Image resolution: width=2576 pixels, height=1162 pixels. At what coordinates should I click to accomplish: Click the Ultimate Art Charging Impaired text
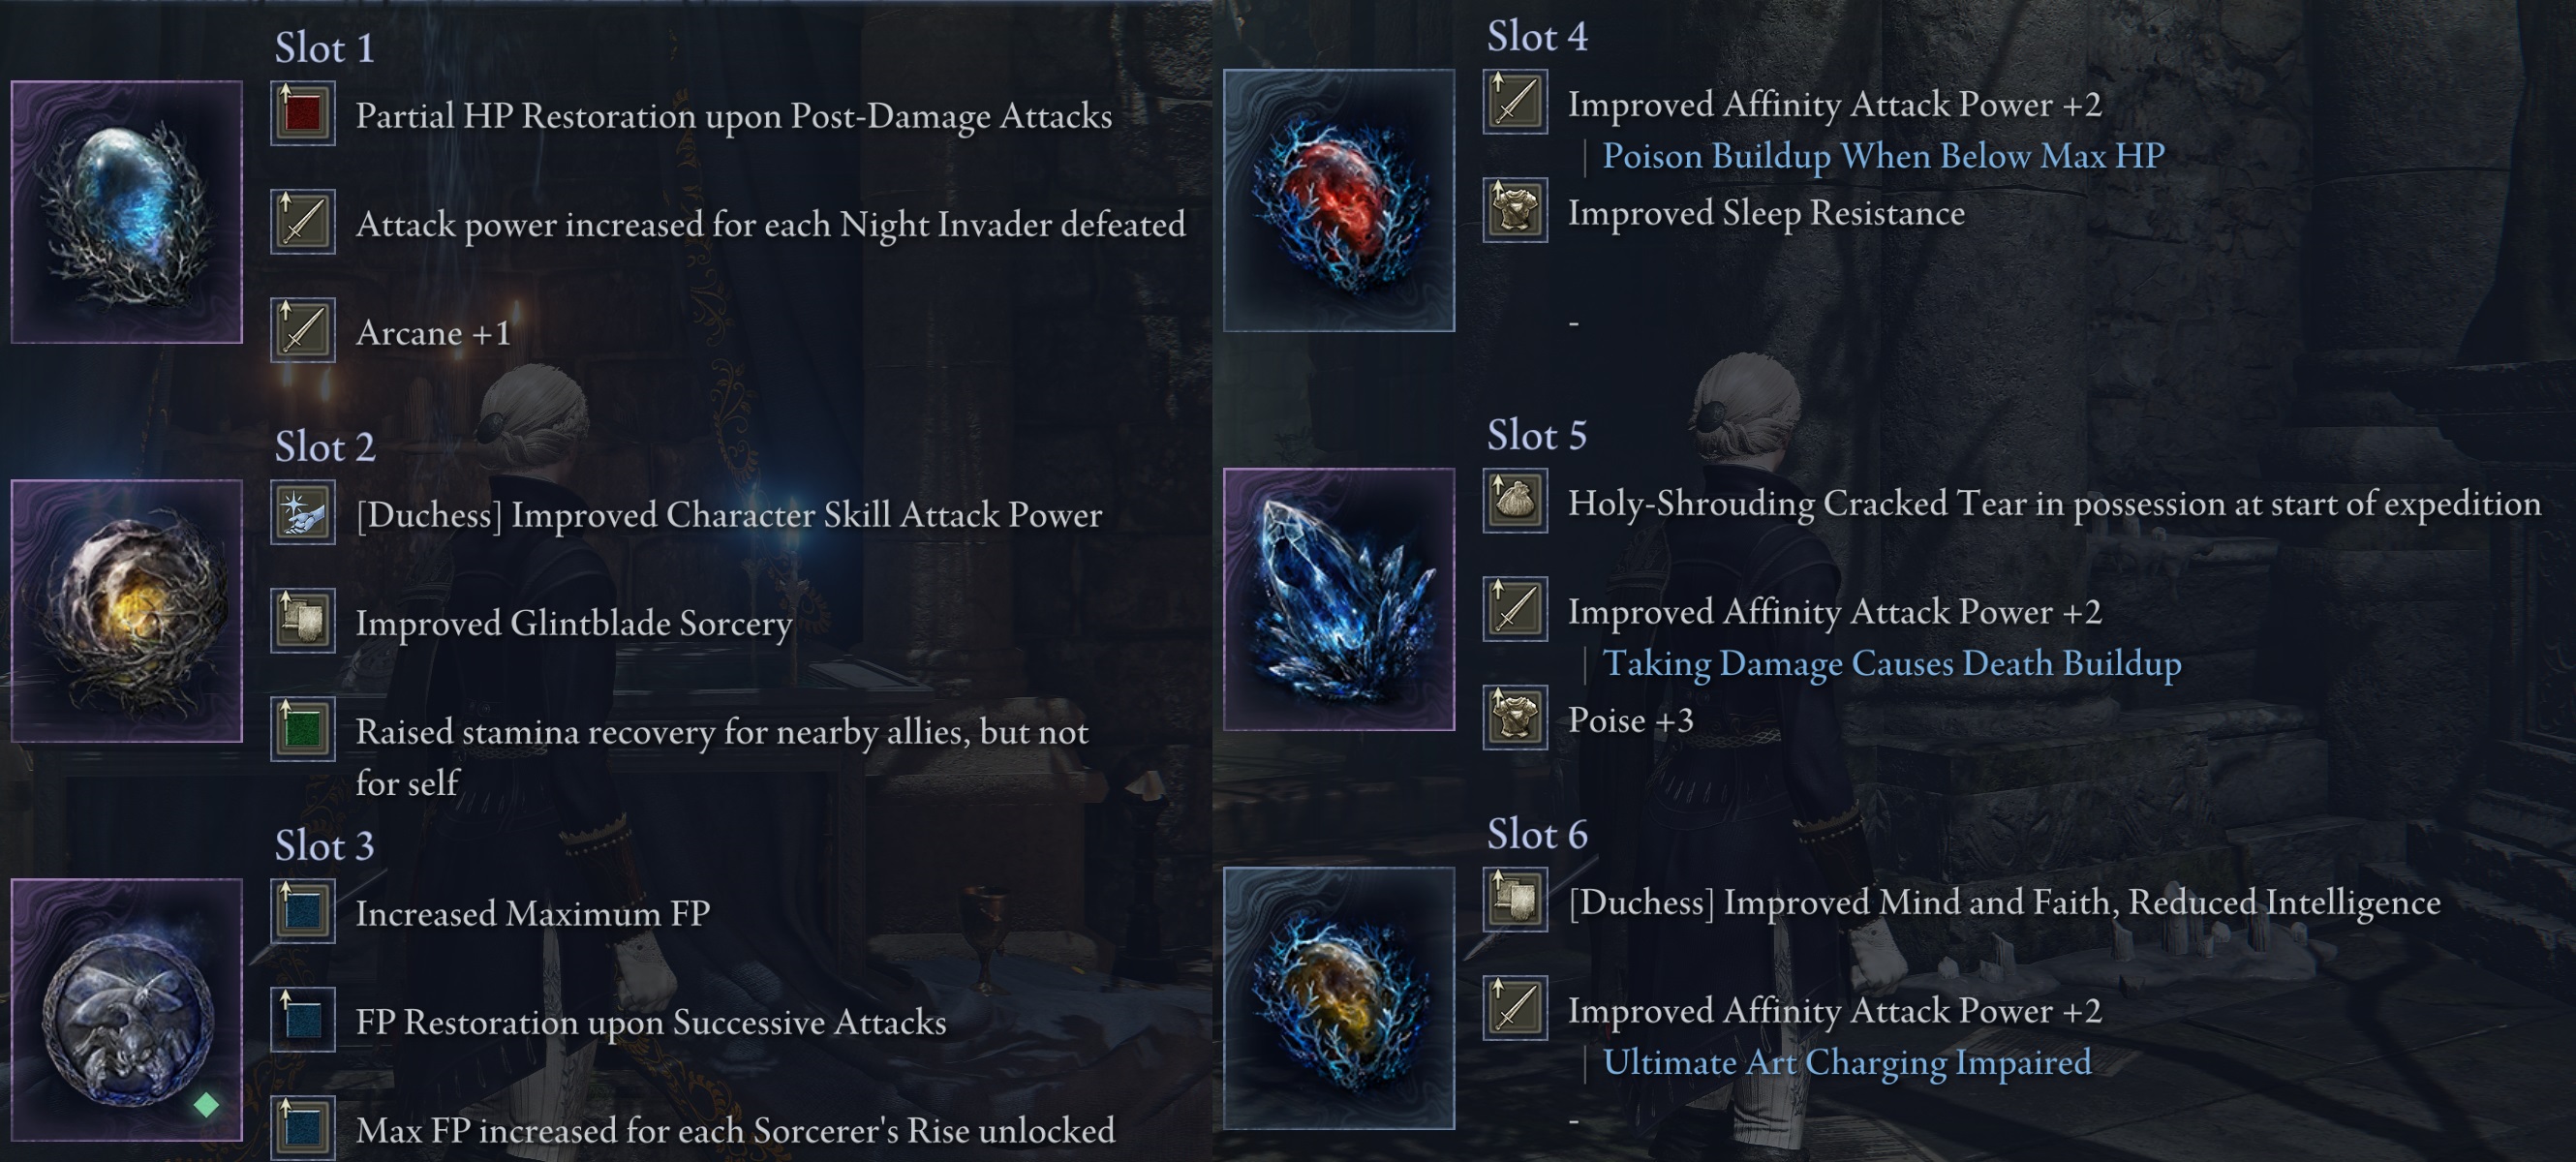pyautogui.click(x=1847, y=1062)
